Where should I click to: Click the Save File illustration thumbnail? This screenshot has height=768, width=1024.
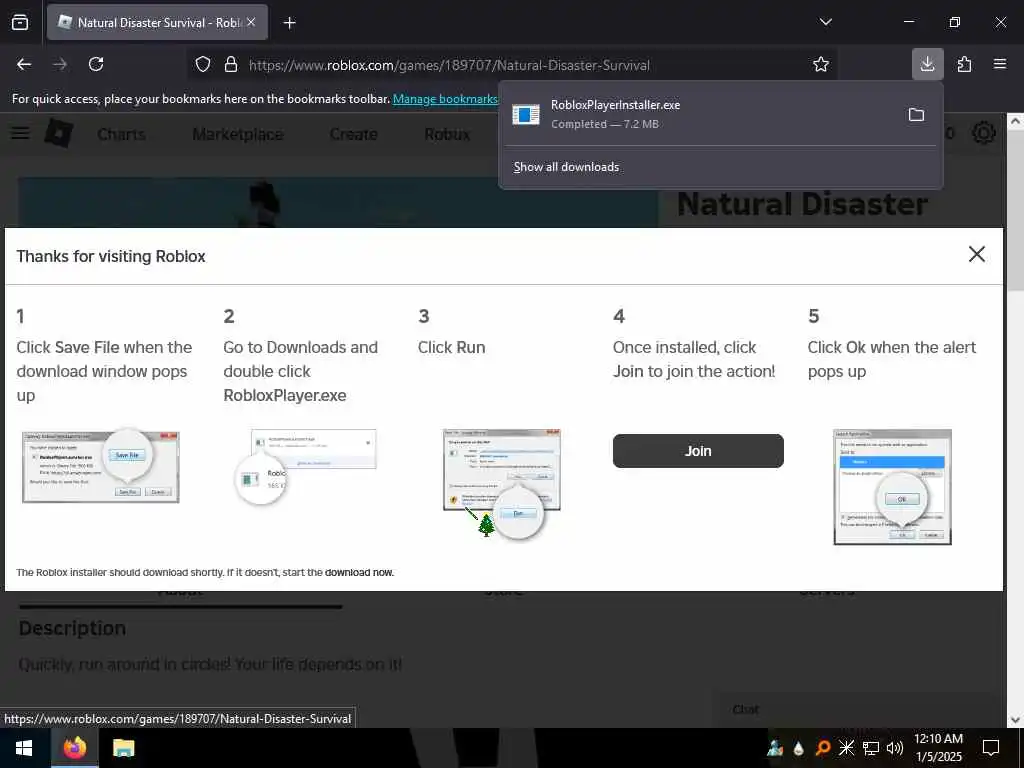coord(101,466)
